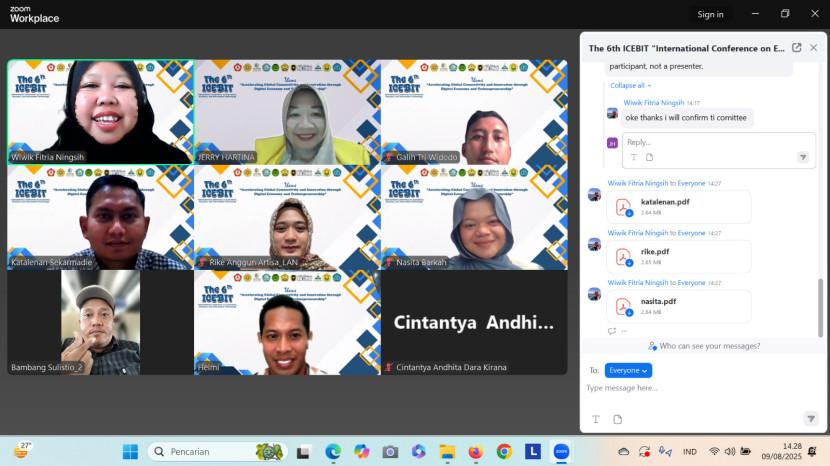This screenshot has width=830, height=466.
Task: Click the Sign in button
Action: tap(710, 14)
